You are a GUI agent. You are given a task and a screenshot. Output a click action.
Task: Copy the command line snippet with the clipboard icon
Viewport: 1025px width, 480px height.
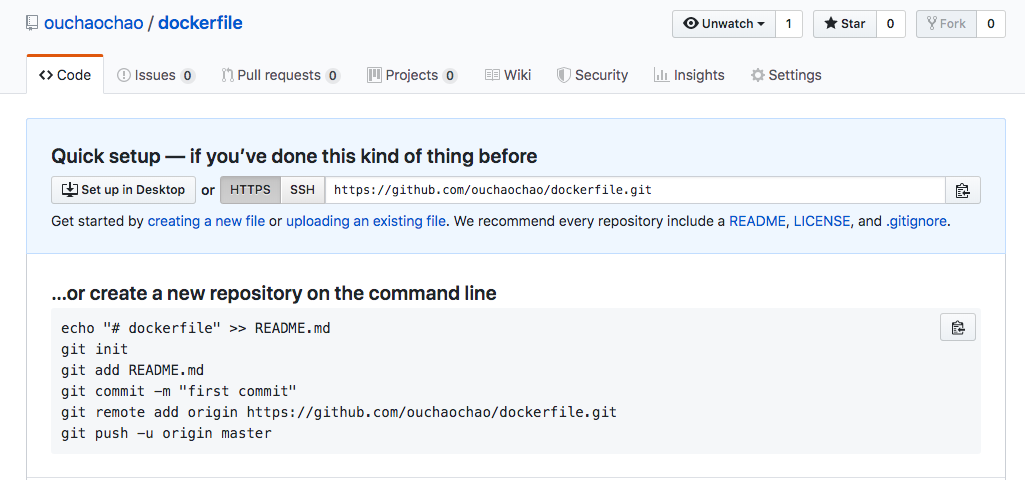[958, 327]
